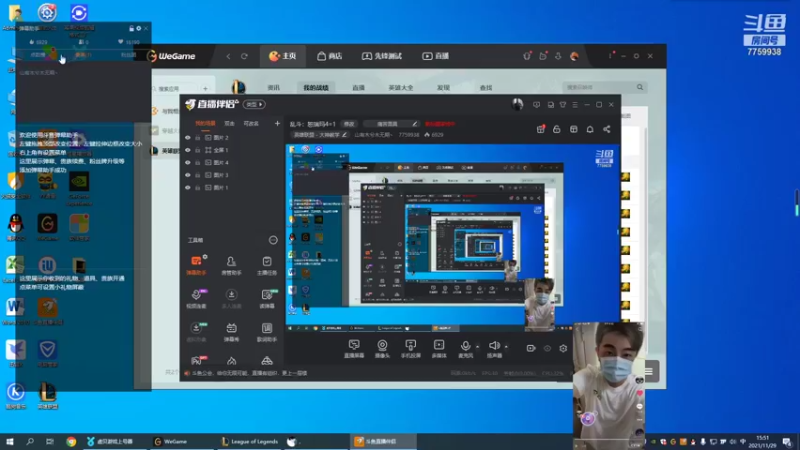Switch to the second scene tab
The image size is (800, 450).
click(x=230, y=123)
